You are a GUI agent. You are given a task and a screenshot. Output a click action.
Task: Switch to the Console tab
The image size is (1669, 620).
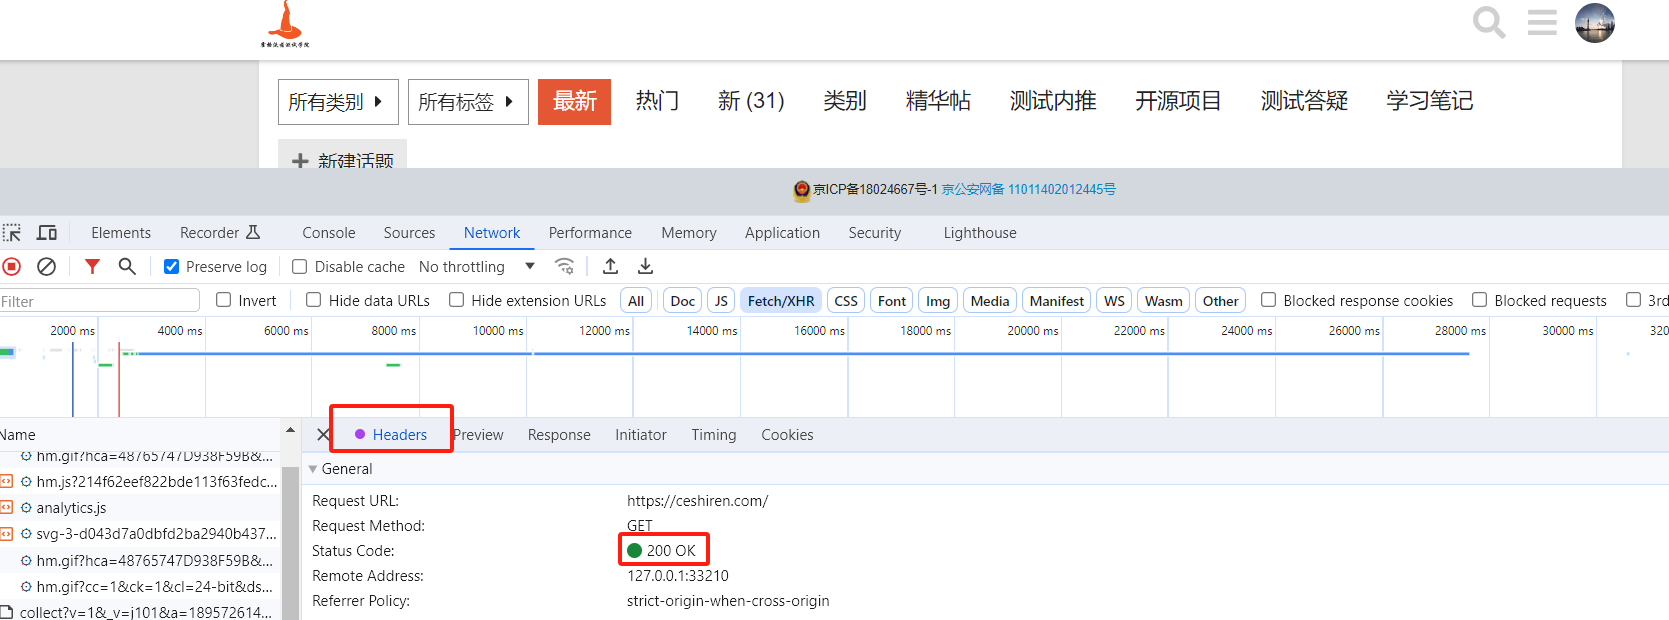(x=329, y=233)
